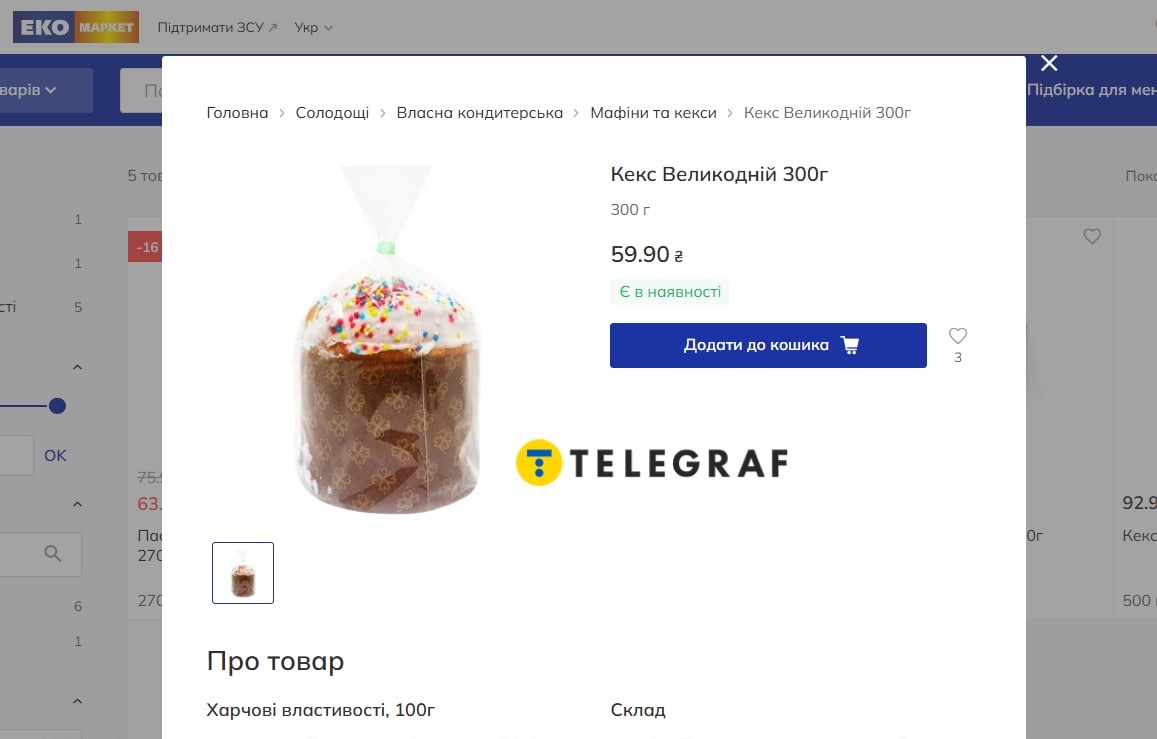This screenshot has height=739, width=1157.
Task: Open the Мафіни та кекси breadcrumb
Action: (x=653, y=113)
